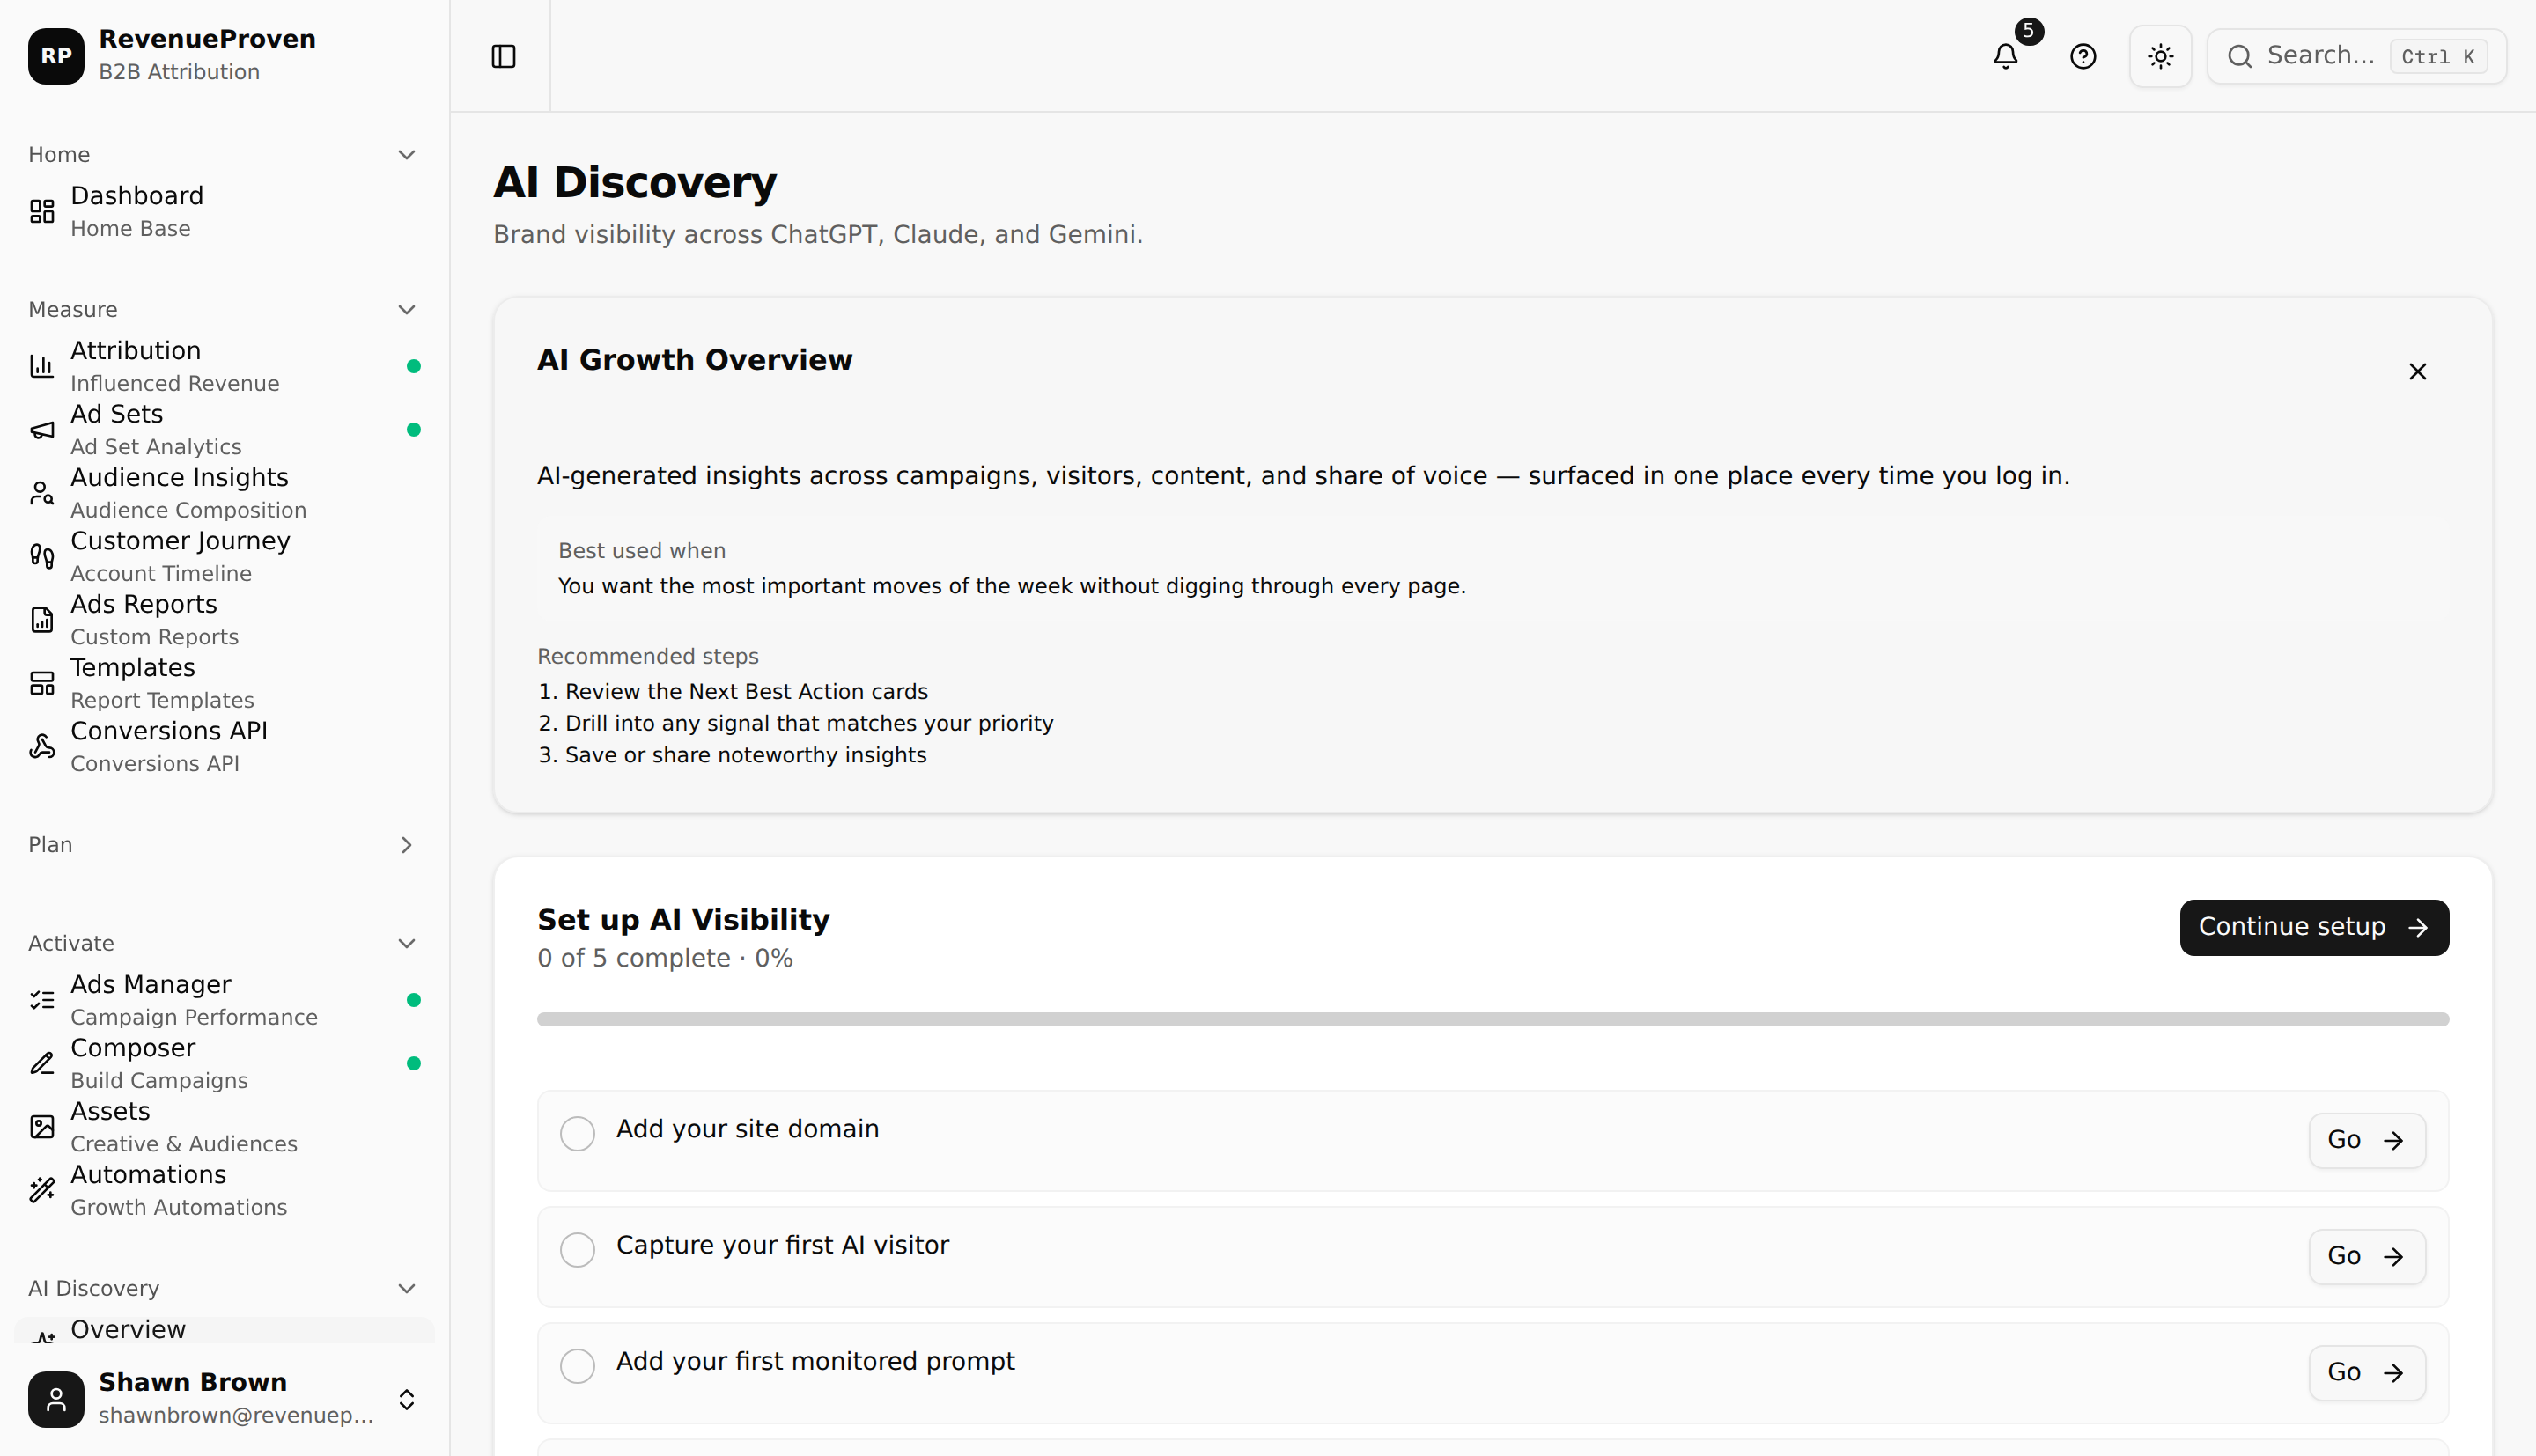Viewport: 2536px width, 1456px height.
Task: Open Customer Journey Account Timeline
Action: 224,556
